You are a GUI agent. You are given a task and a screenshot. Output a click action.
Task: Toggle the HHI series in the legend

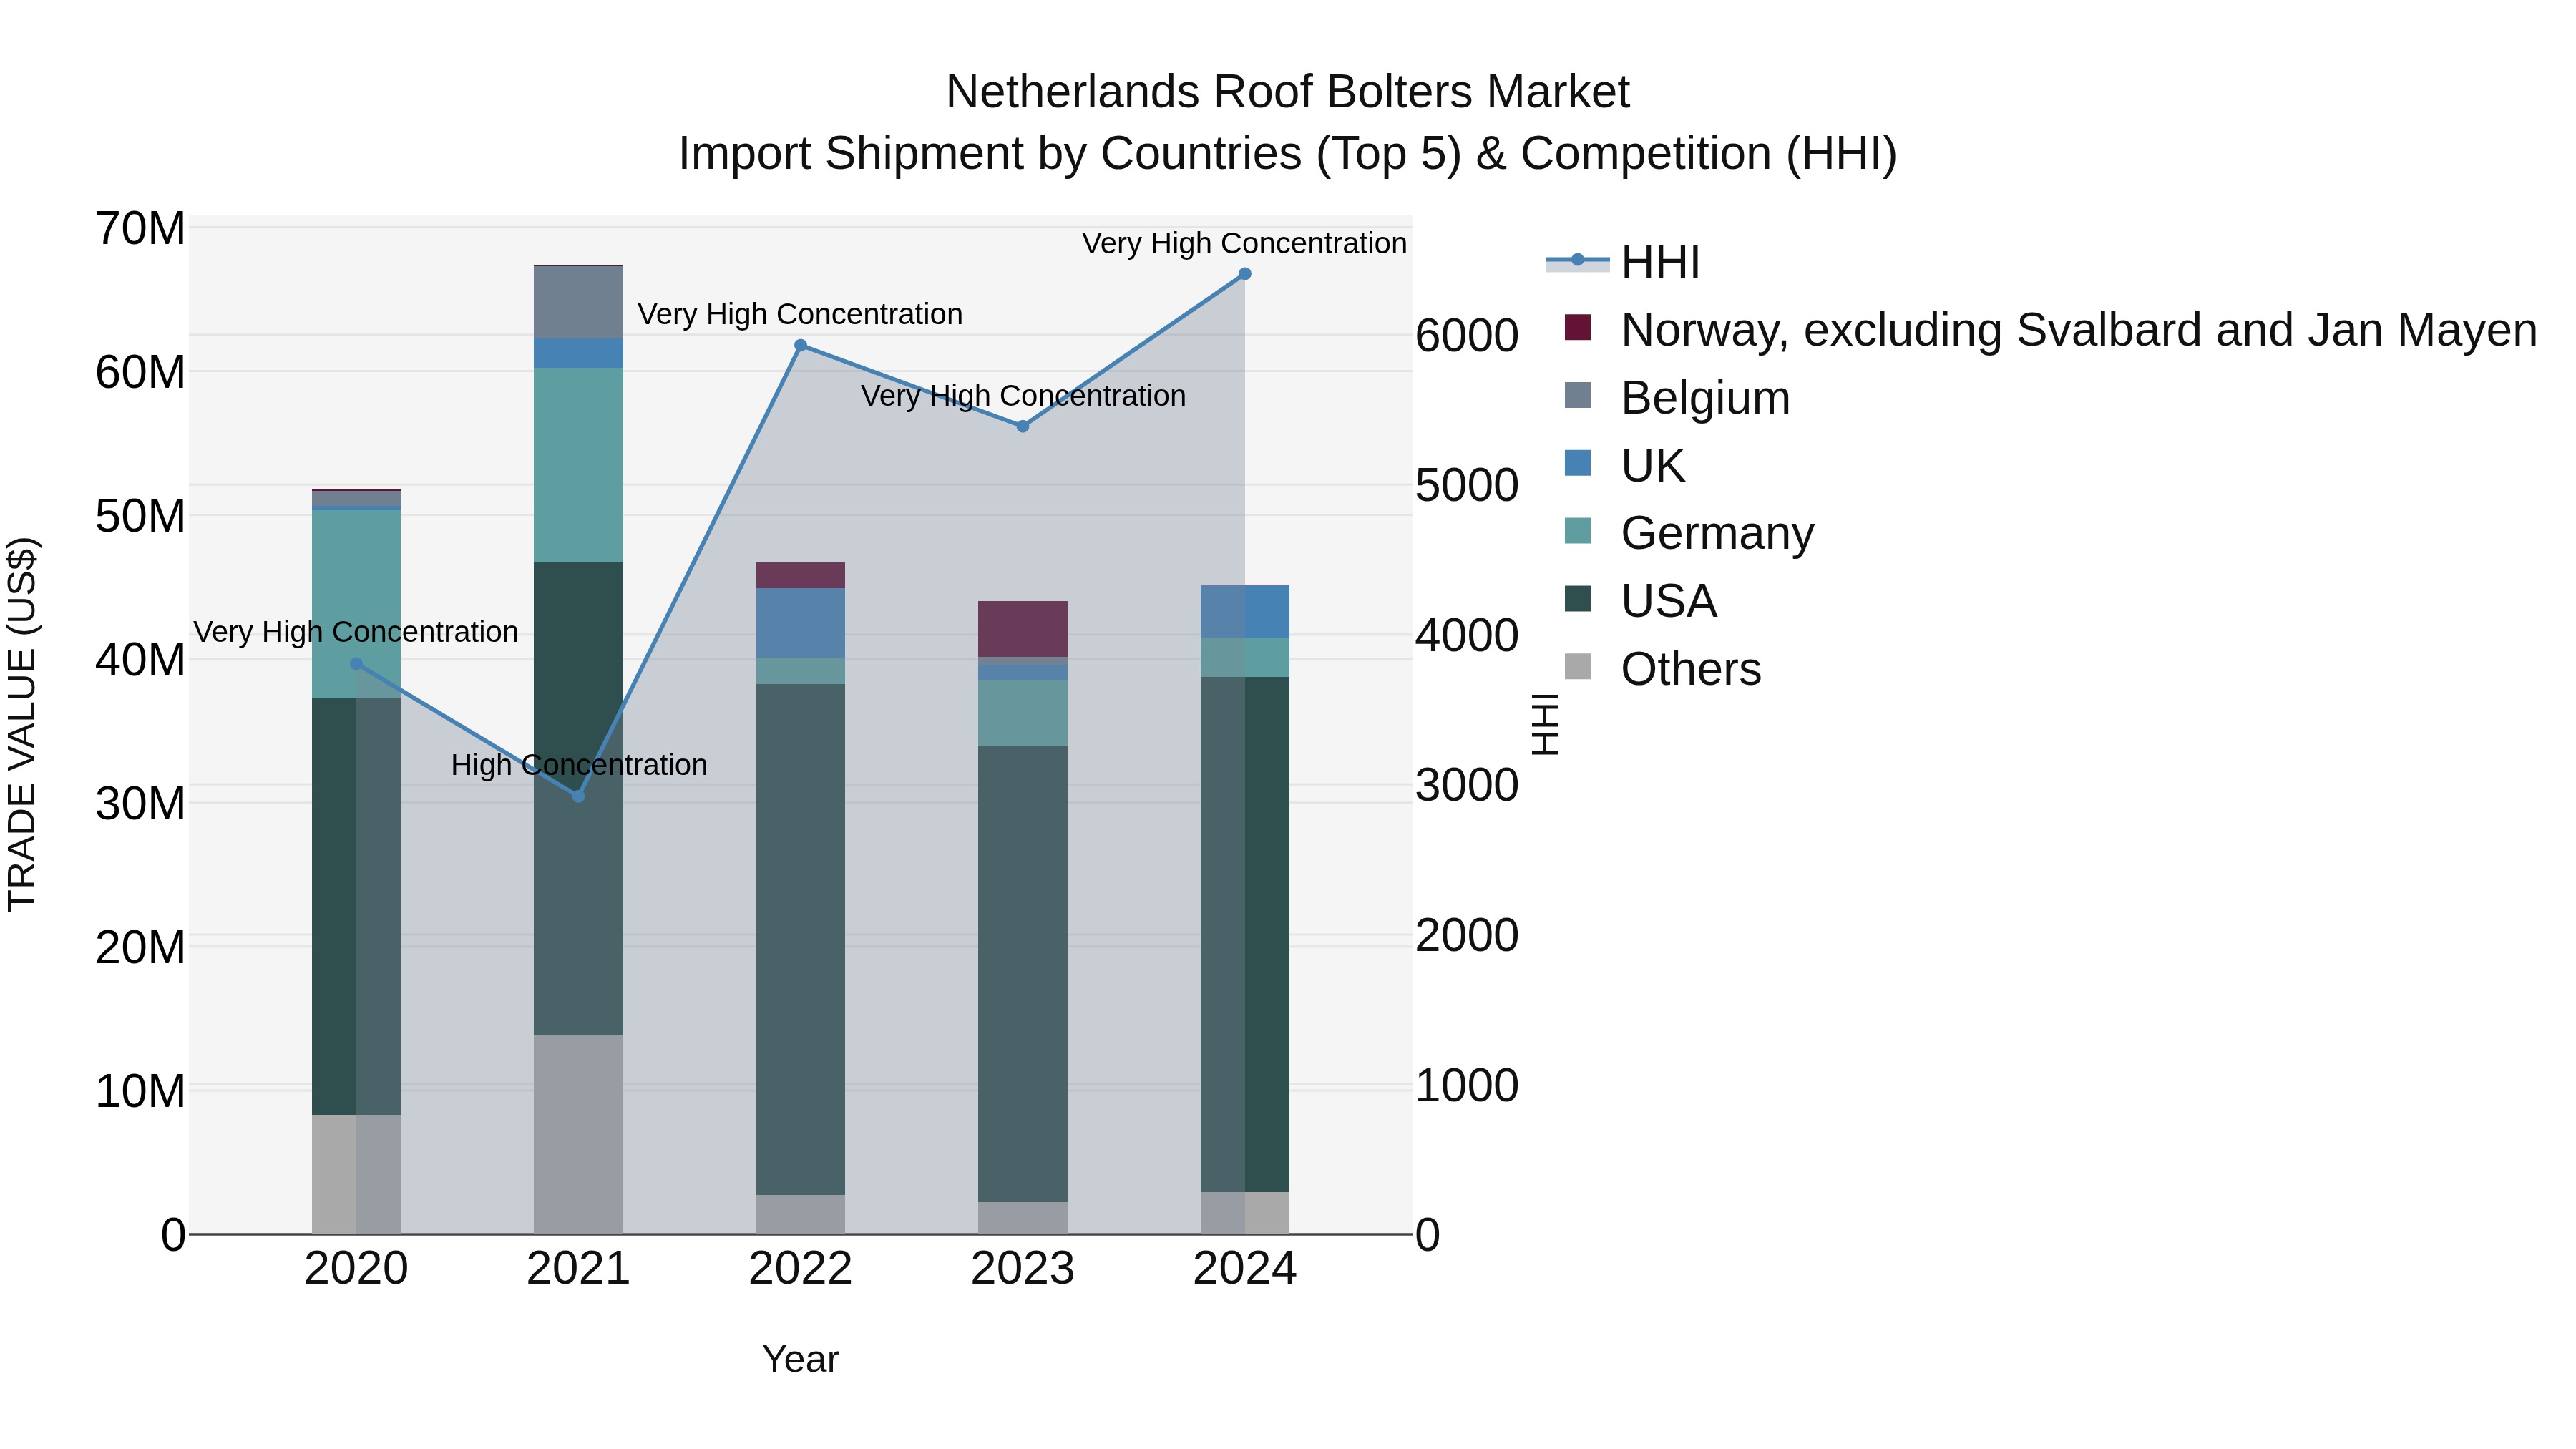(1622, 262)
